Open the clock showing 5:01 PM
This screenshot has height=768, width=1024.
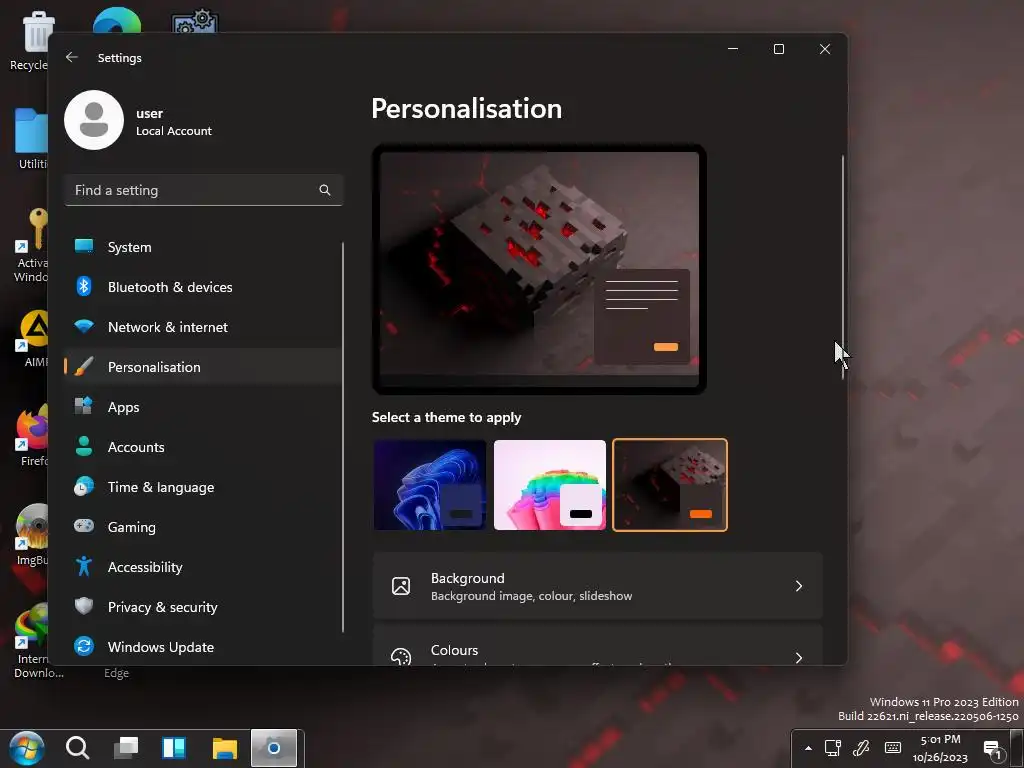click(940, 748)
